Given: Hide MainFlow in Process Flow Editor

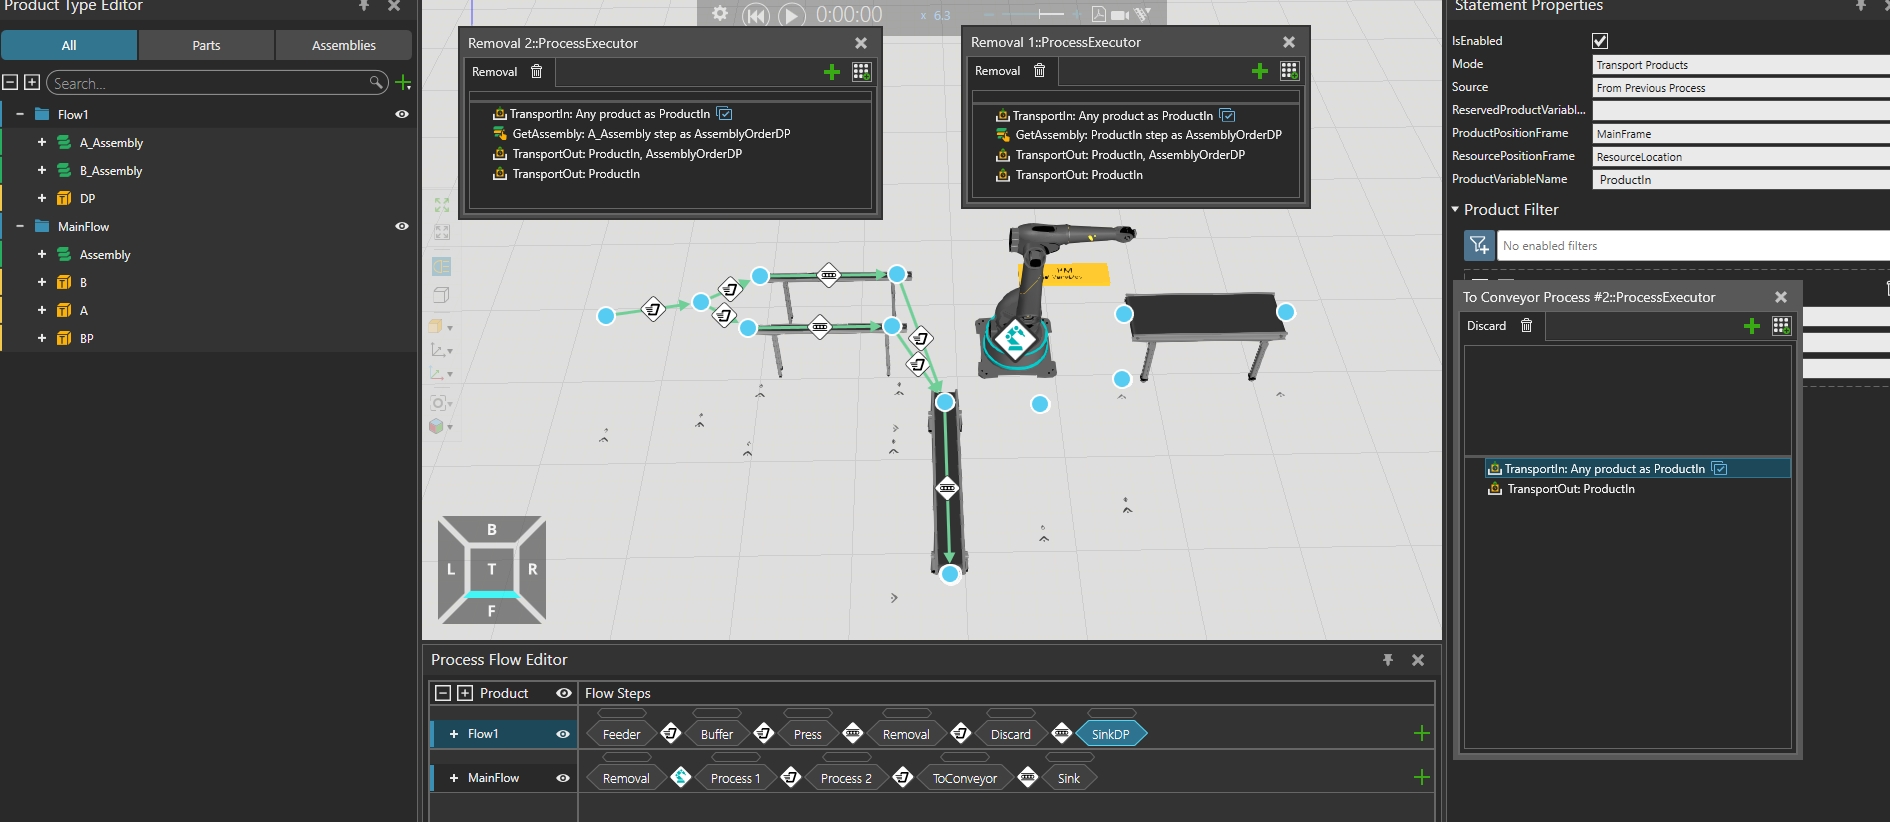Looking at the screenshot, I should 563,778.
